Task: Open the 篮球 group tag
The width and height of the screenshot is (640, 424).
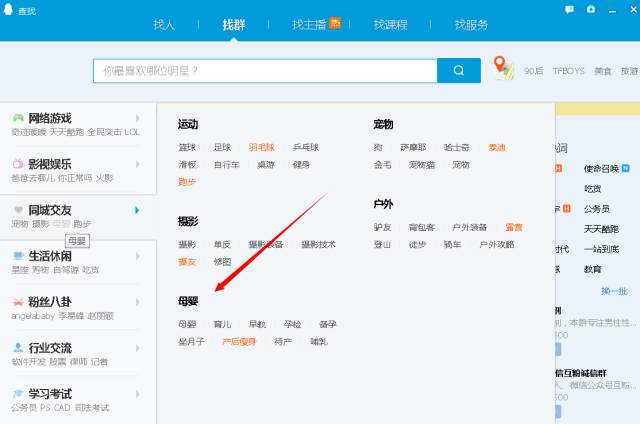Action: 187,147
